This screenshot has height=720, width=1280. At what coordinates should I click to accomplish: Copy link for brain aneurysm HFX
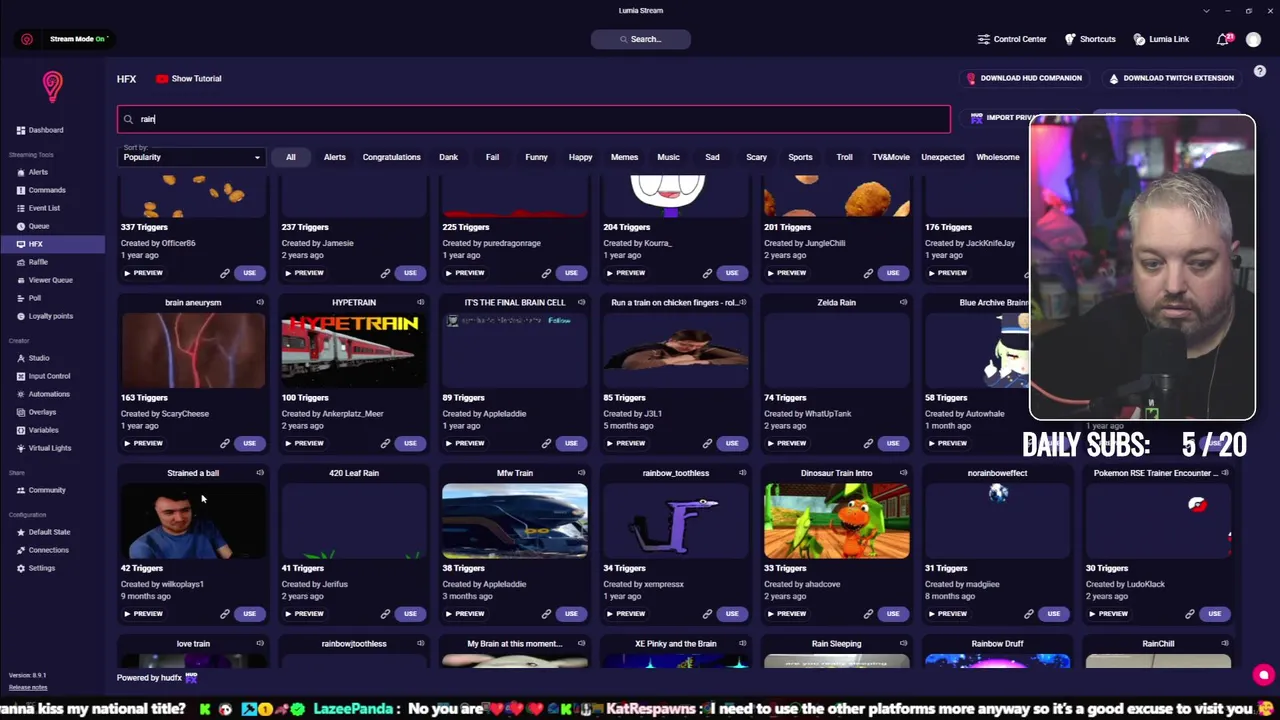[x=225, y=443]
